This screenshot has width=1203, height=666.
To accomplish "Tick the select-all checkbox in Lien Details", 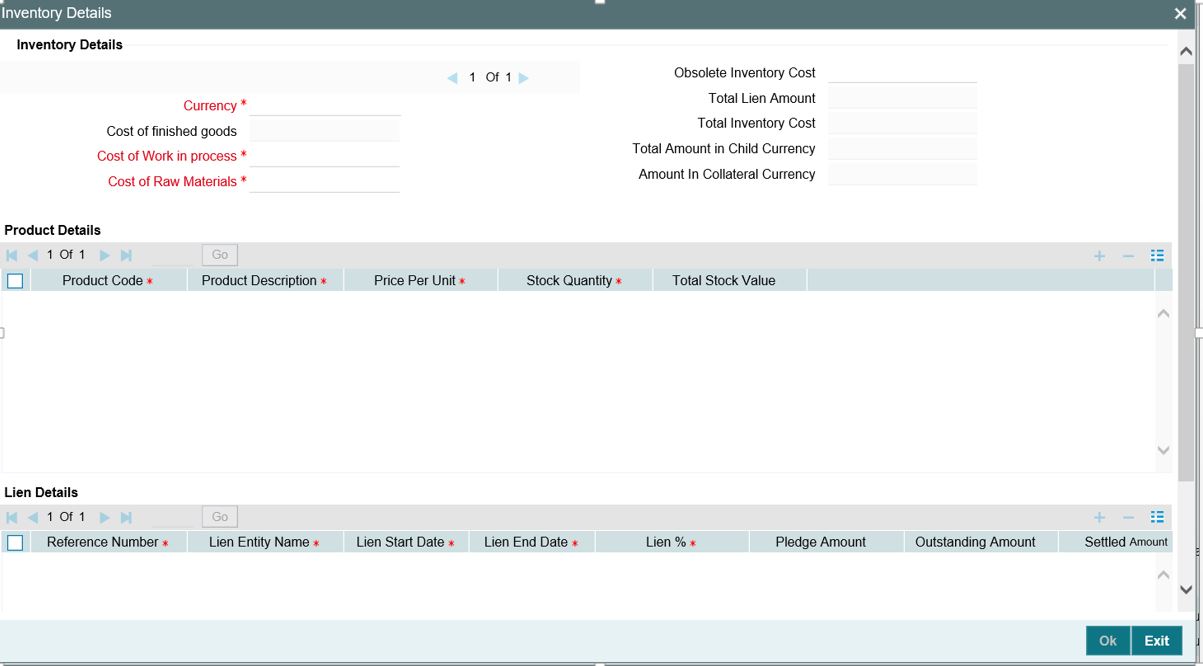I will (x=15, y=543).
